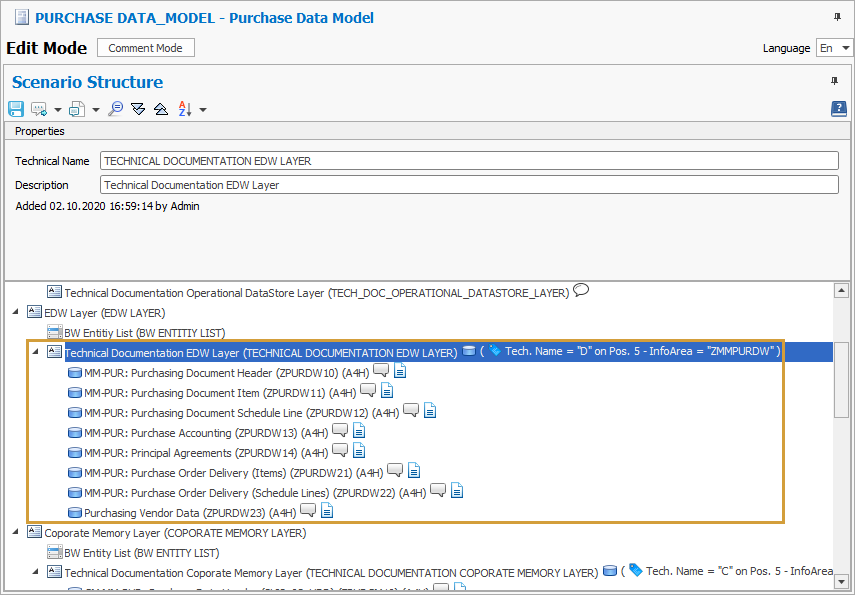Open the search scenario tool

pos(117,109)
